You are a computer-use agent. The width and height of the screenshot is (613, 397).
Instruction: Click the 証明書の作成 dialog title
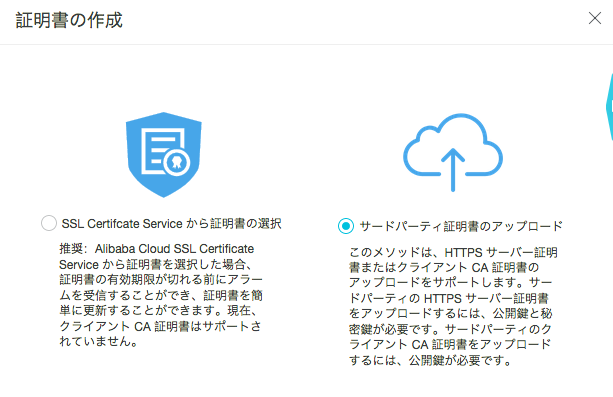coord(69,20)
